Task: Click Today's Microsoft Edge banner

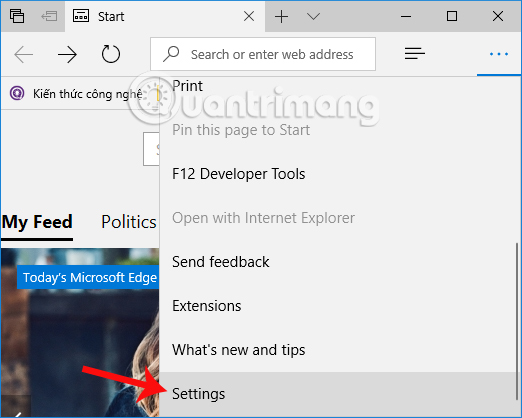Action: tap(88, 277)
